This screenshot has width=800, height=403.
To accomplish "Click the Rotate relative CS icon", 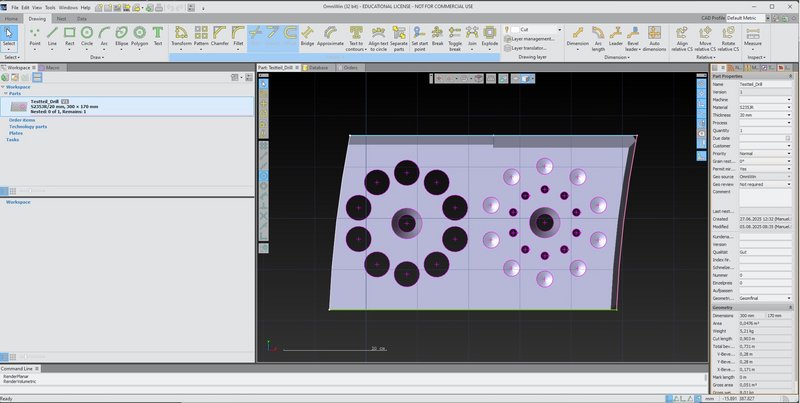I will click(x=728, y=36).
